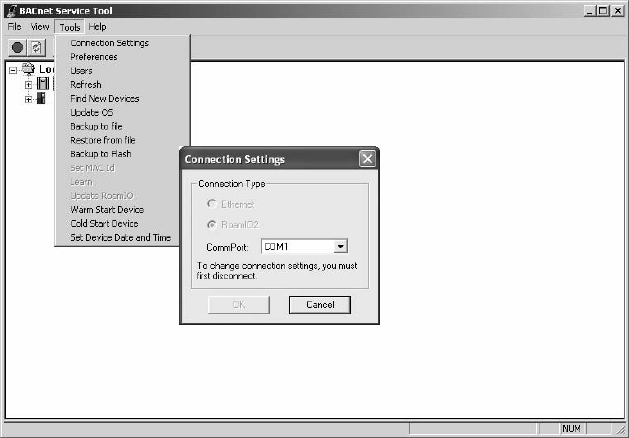This screenshot has height=438, width=629.
Task: Open the Help menu
Action: coord(97,27)
